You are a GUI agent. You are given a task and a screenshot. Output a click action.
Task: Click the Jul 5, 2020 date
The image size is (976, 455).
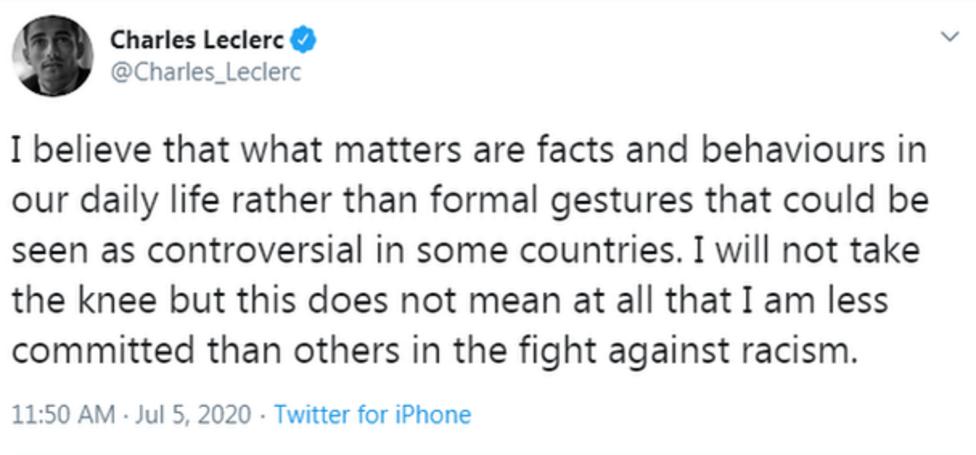pos(192,415)
